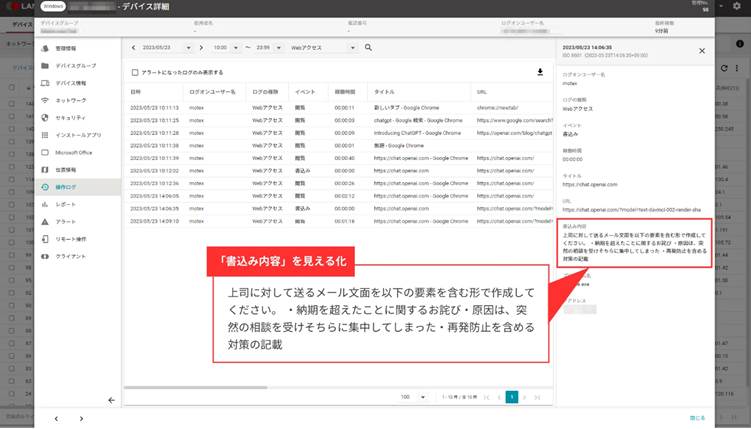Click the chrome://newtab/ URL cell

click(x=497, y=108)
